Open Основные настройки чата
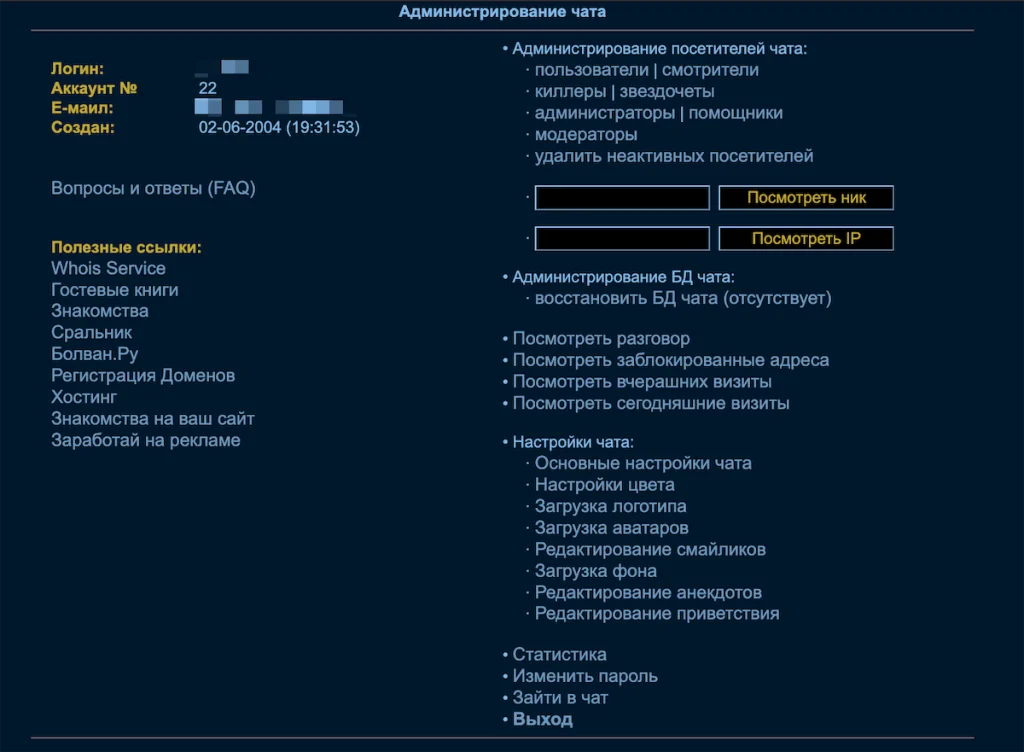The height and width of the screenshot is (752, 1024). (643, 464)
